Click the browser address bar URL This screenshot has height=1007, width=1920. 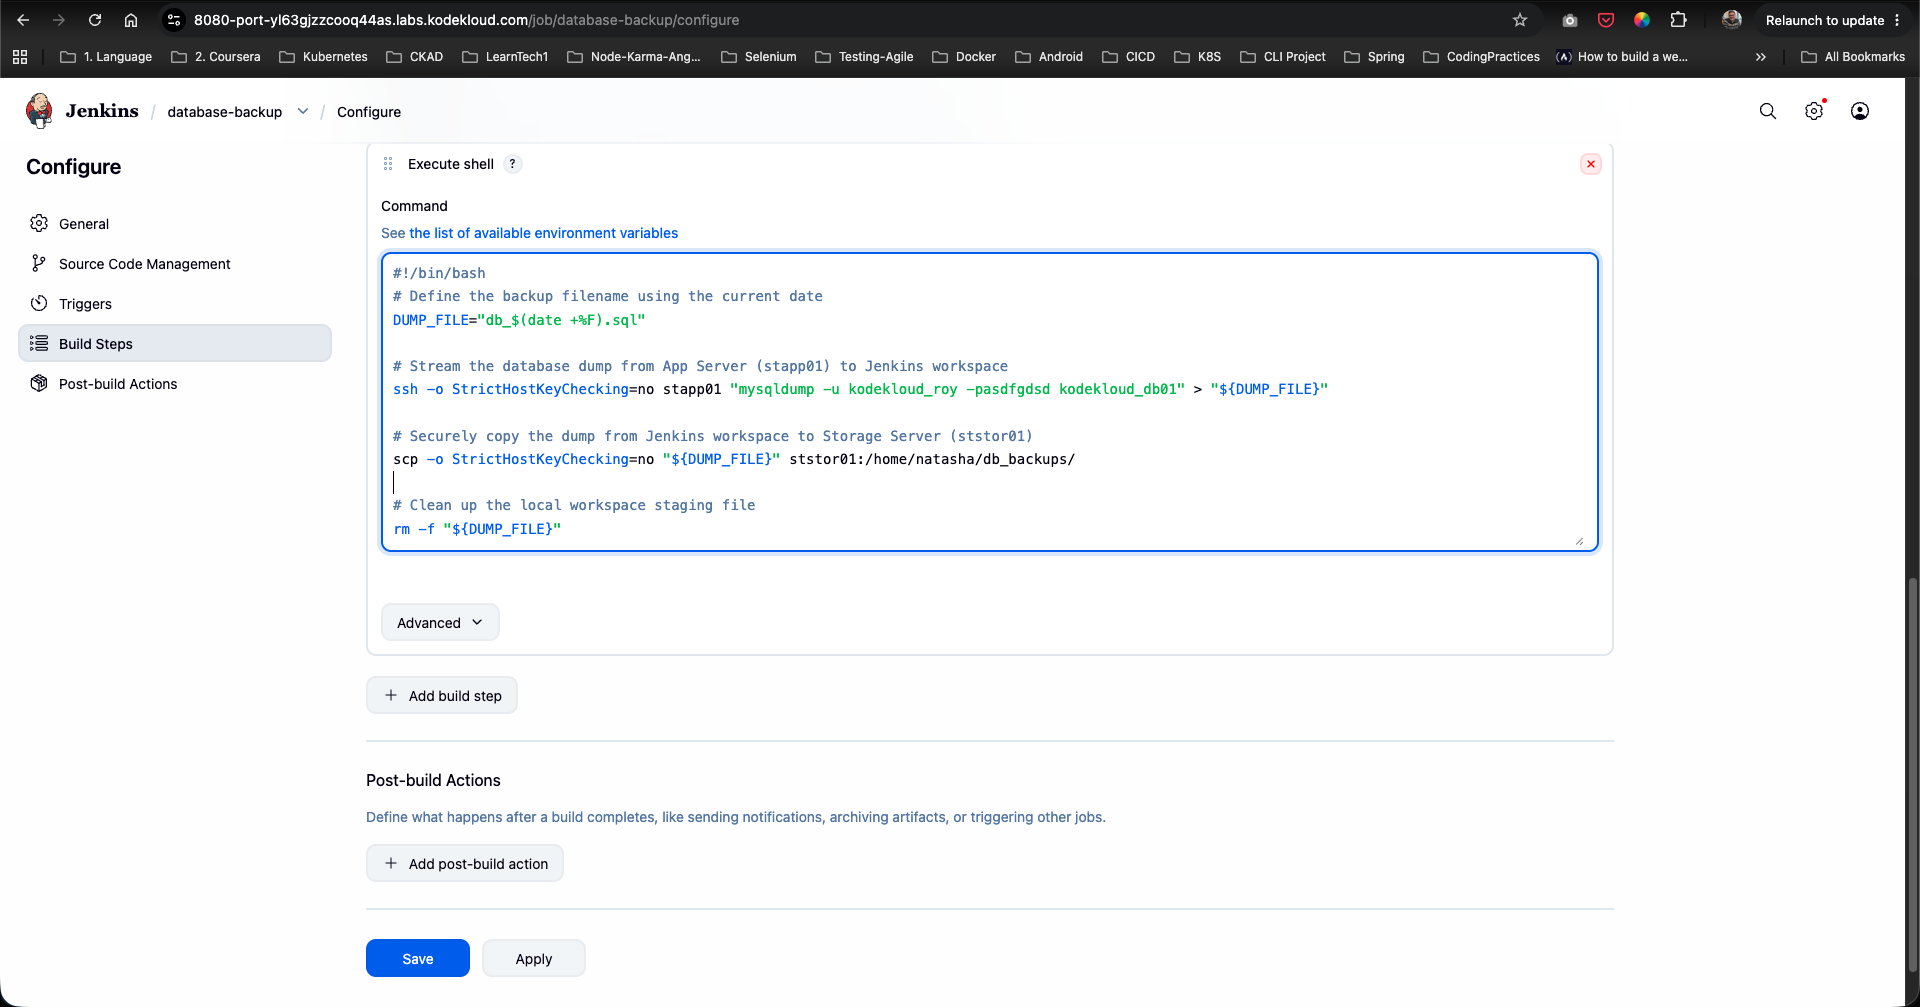(466, 20)
